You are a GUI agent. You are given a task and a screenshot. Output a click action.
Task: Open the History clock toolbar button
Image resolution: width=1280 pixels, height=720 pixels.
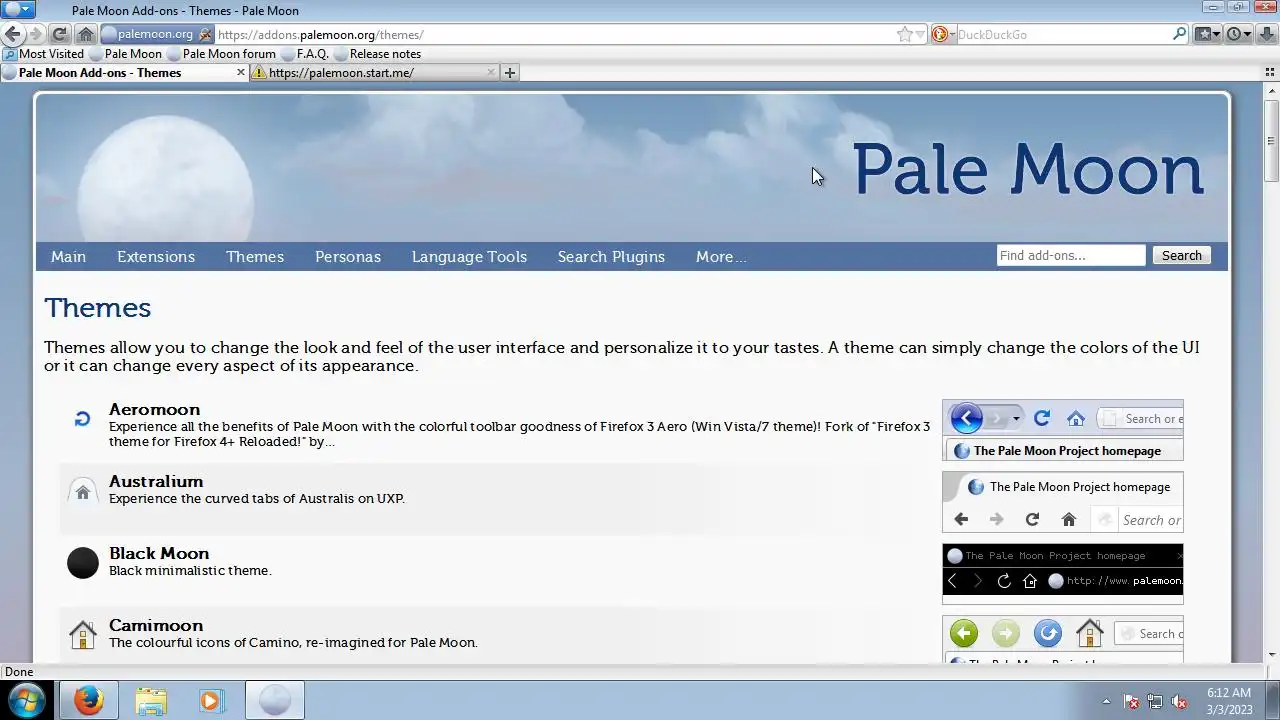(1238, 34)
